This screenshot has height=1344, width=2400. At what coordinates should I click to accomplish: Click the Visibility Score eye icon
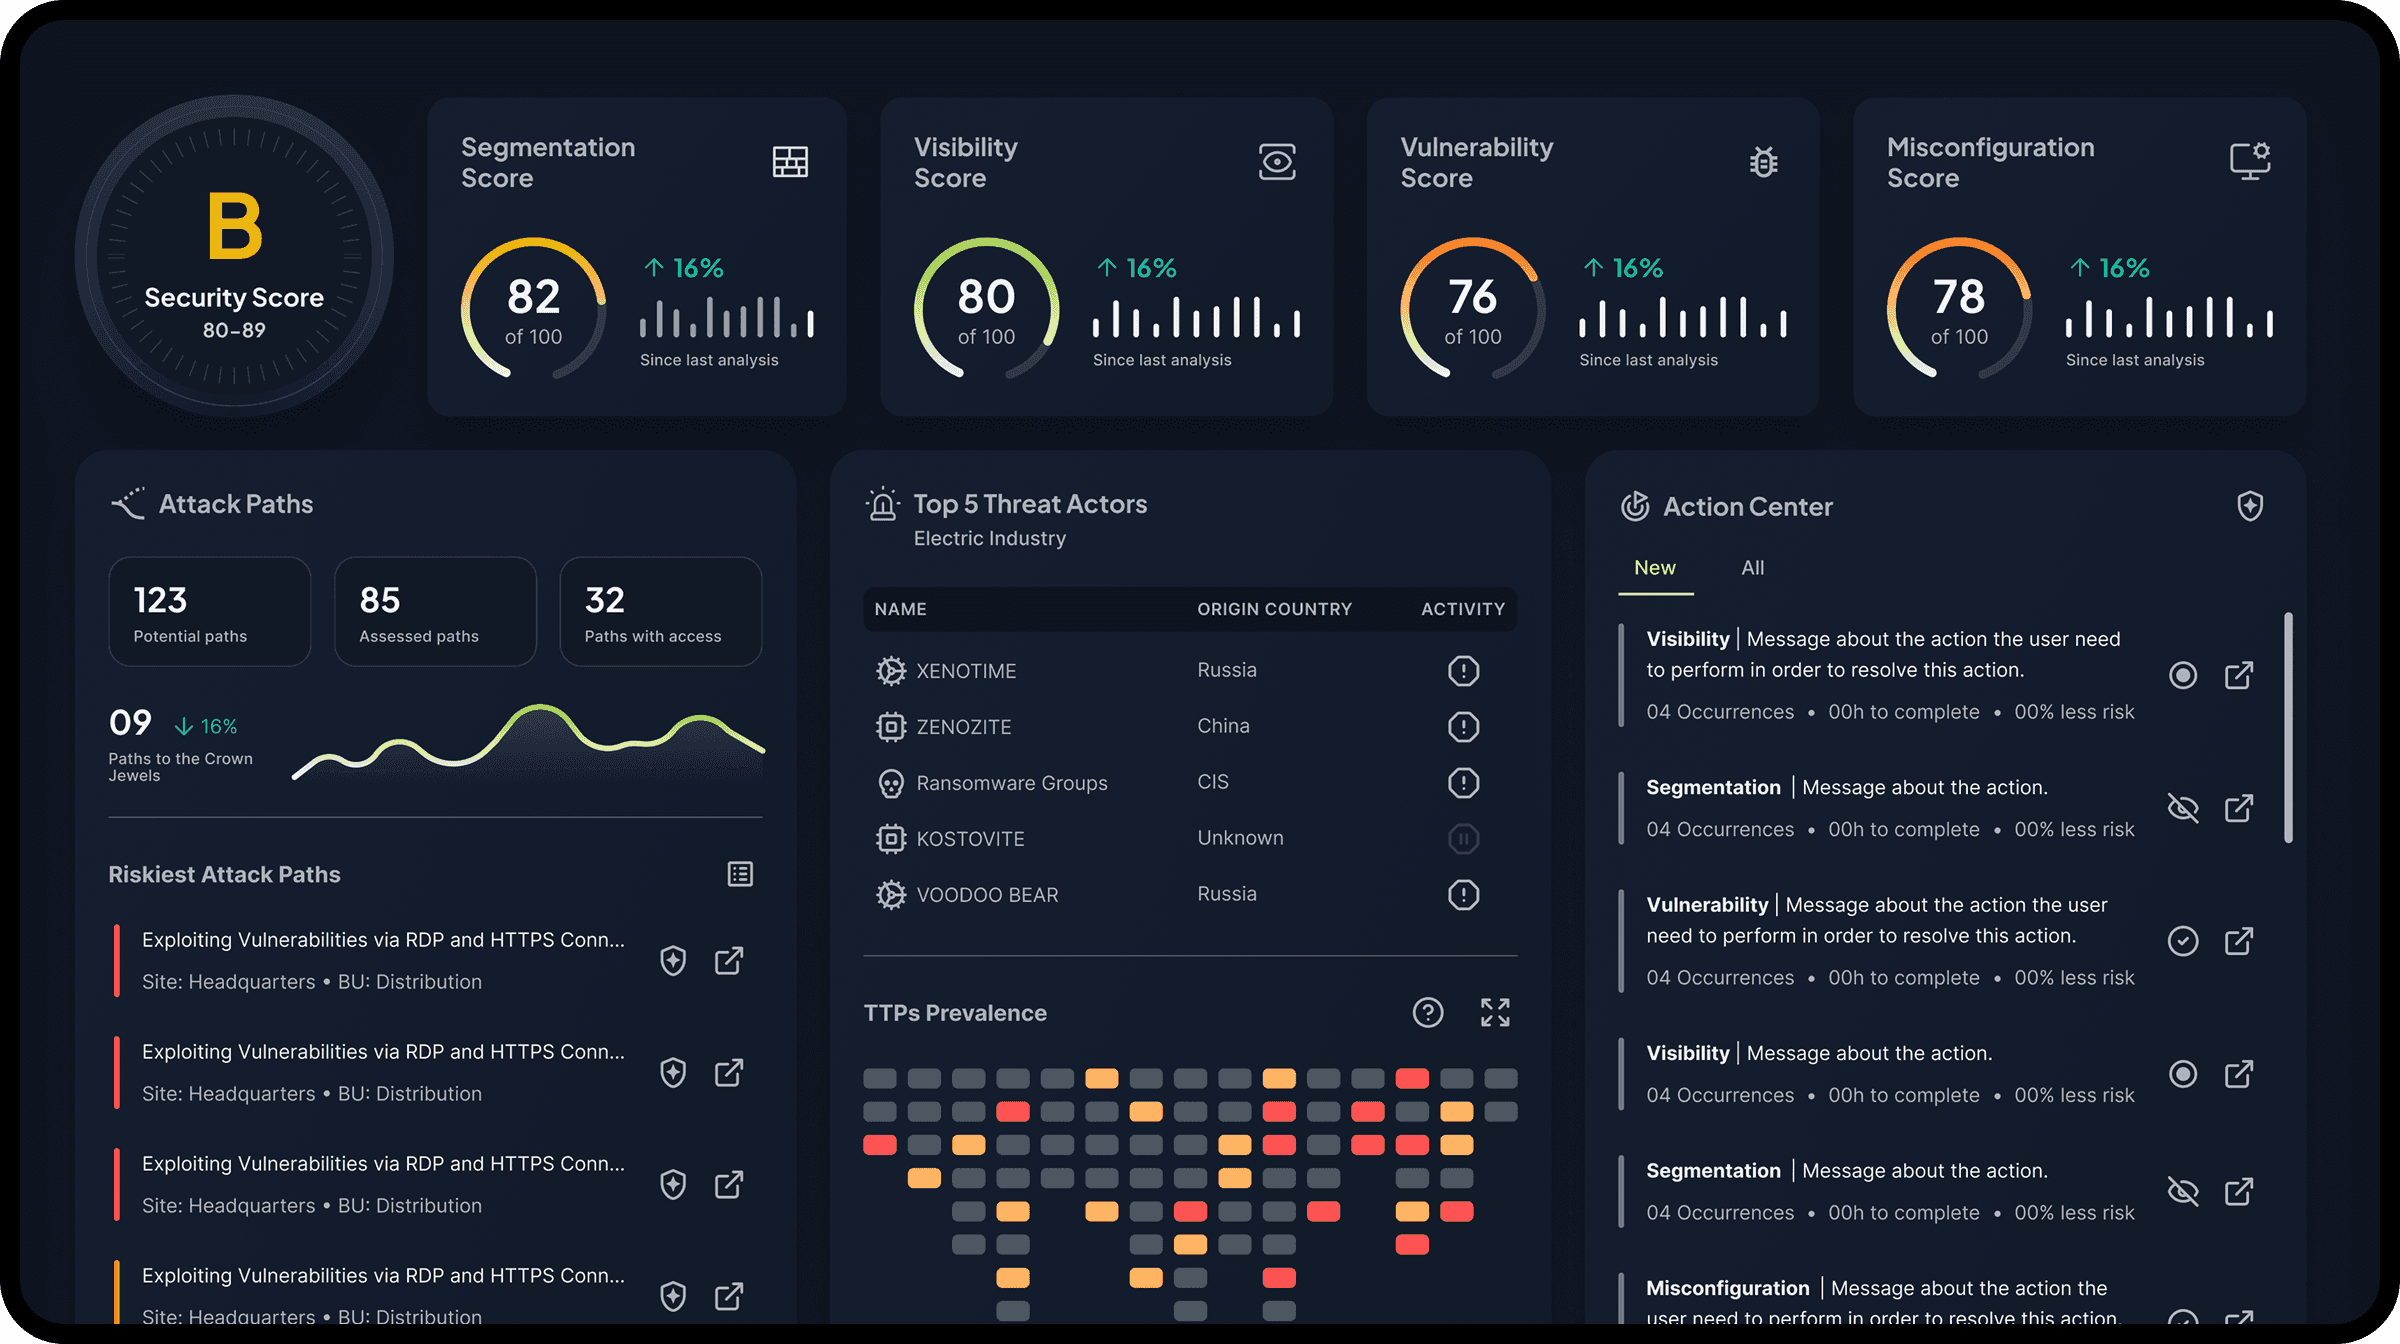[1277, 161]
